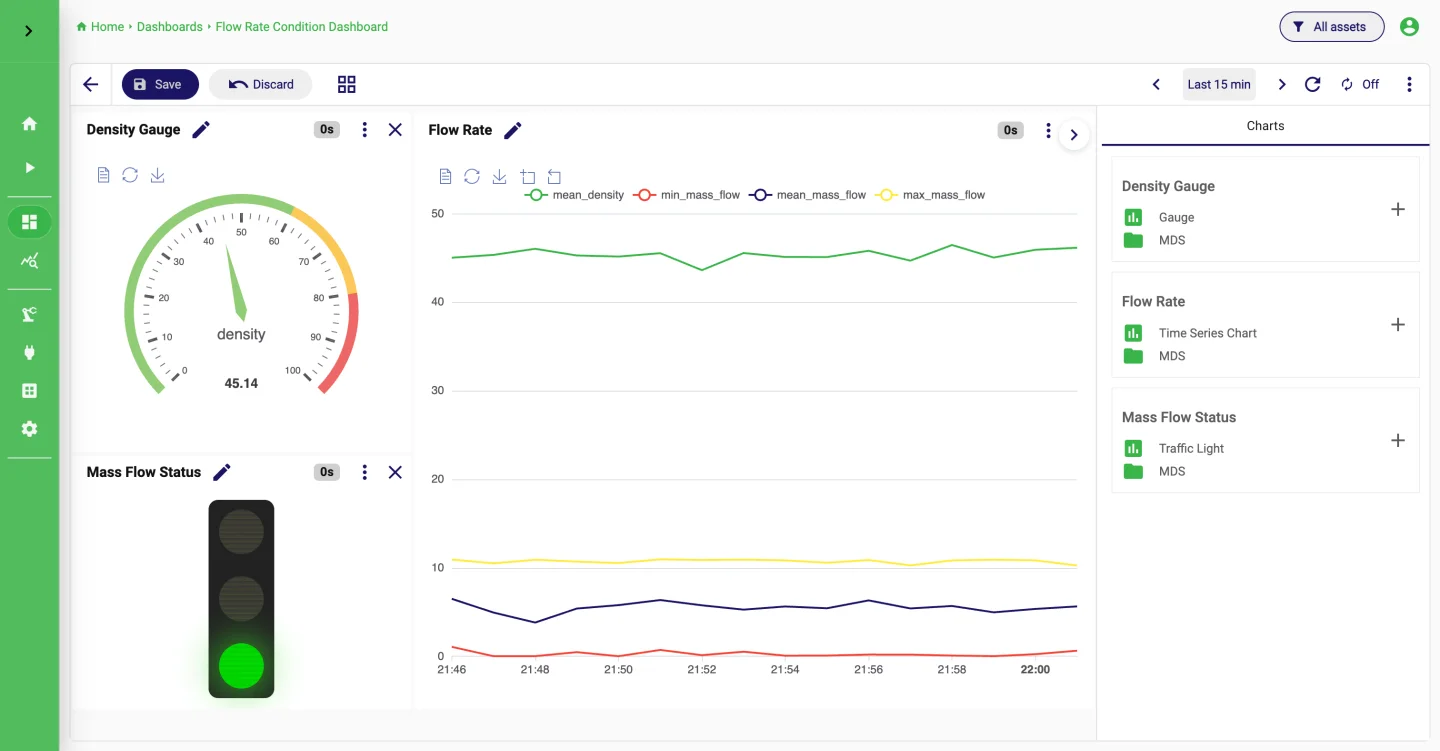Open the plug connector icon in the sidebar
Image resolution: width=1440 pixels, height=751 pixels.
[x=29, y=352]
